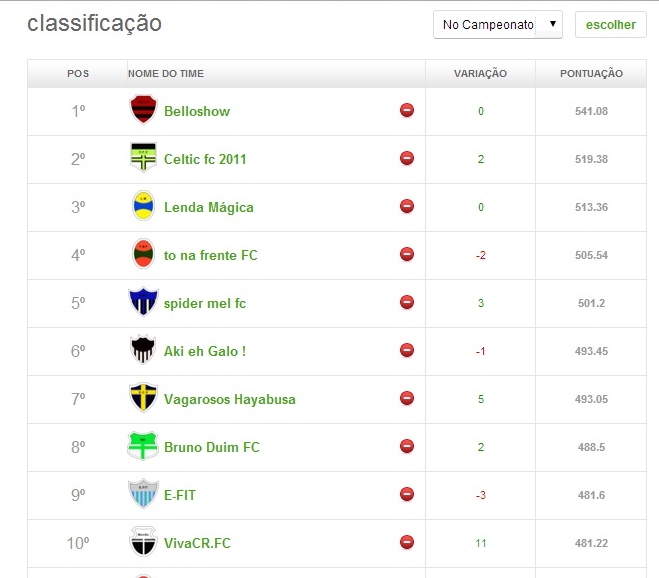The width and height of the screenshot is (659, 578).
Task: Click the spider mel fc crest icon
Action: coord(144,302)
